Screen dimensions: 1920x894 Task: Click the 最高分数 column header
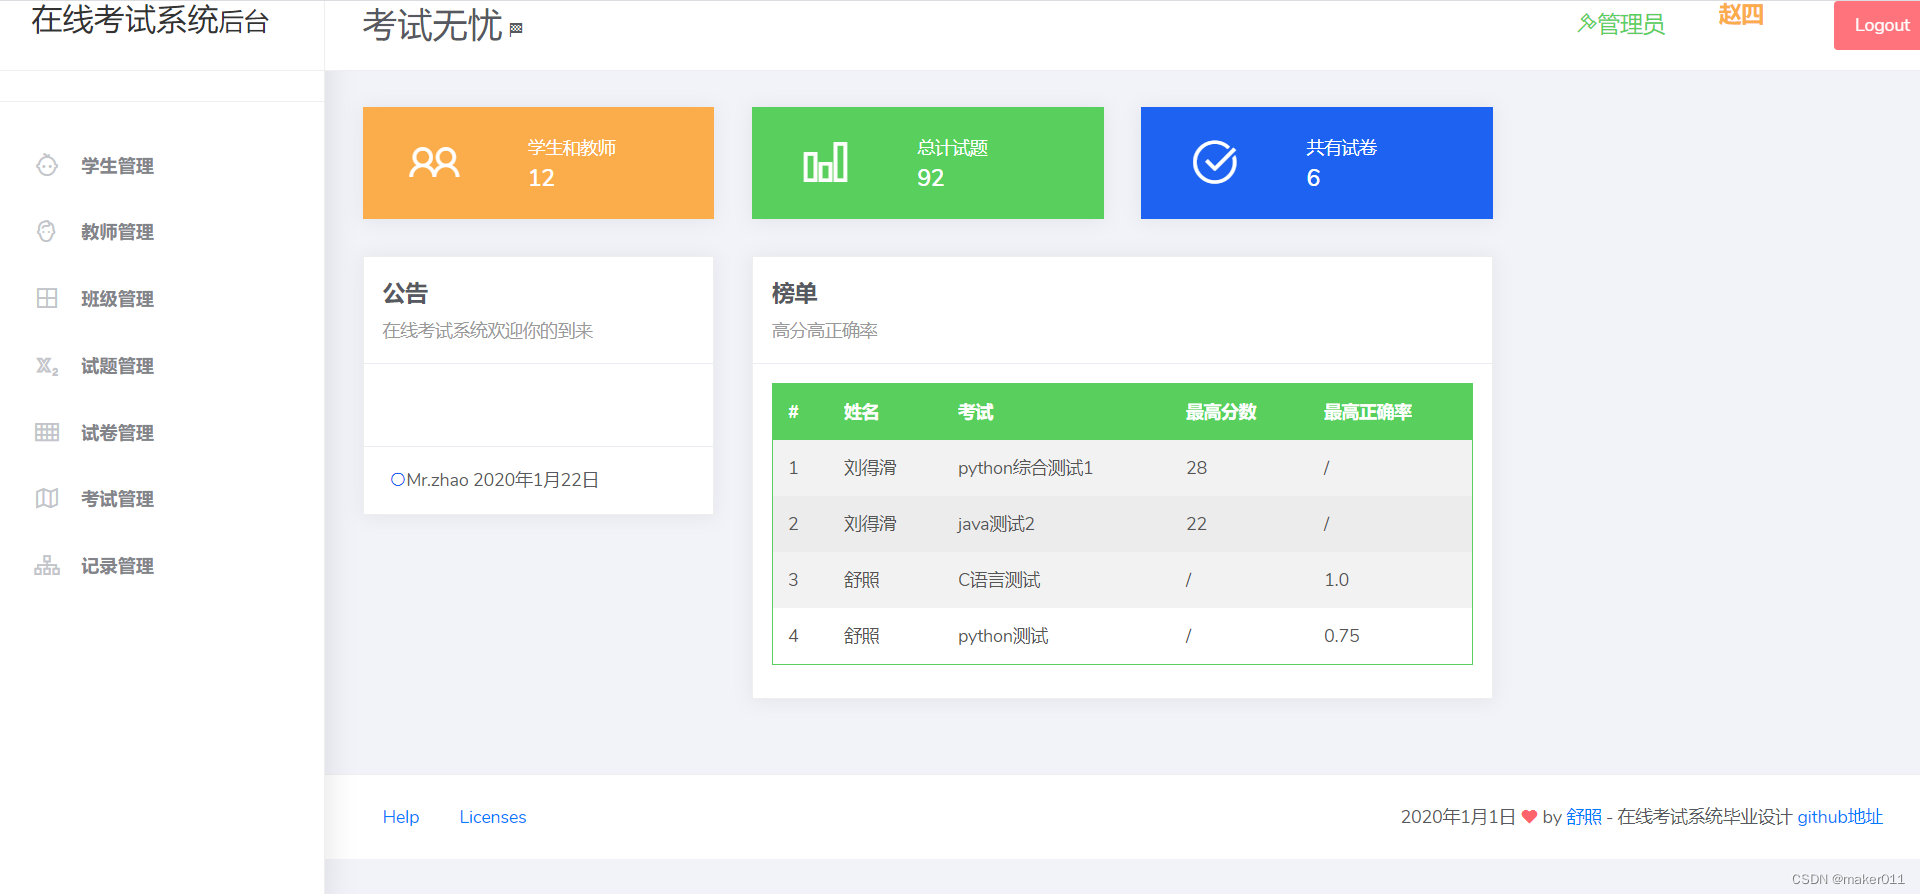click(1221, 412)
